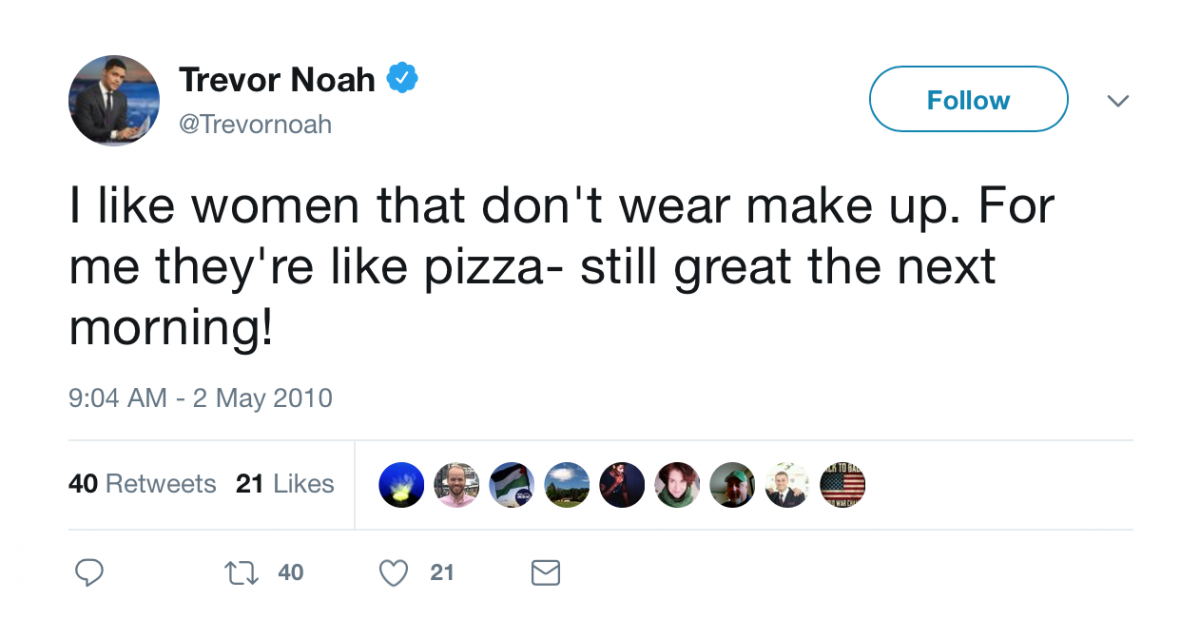Click the blue verified badge
The height and width of the screenshot is (639, 1200).
(402, 78)
